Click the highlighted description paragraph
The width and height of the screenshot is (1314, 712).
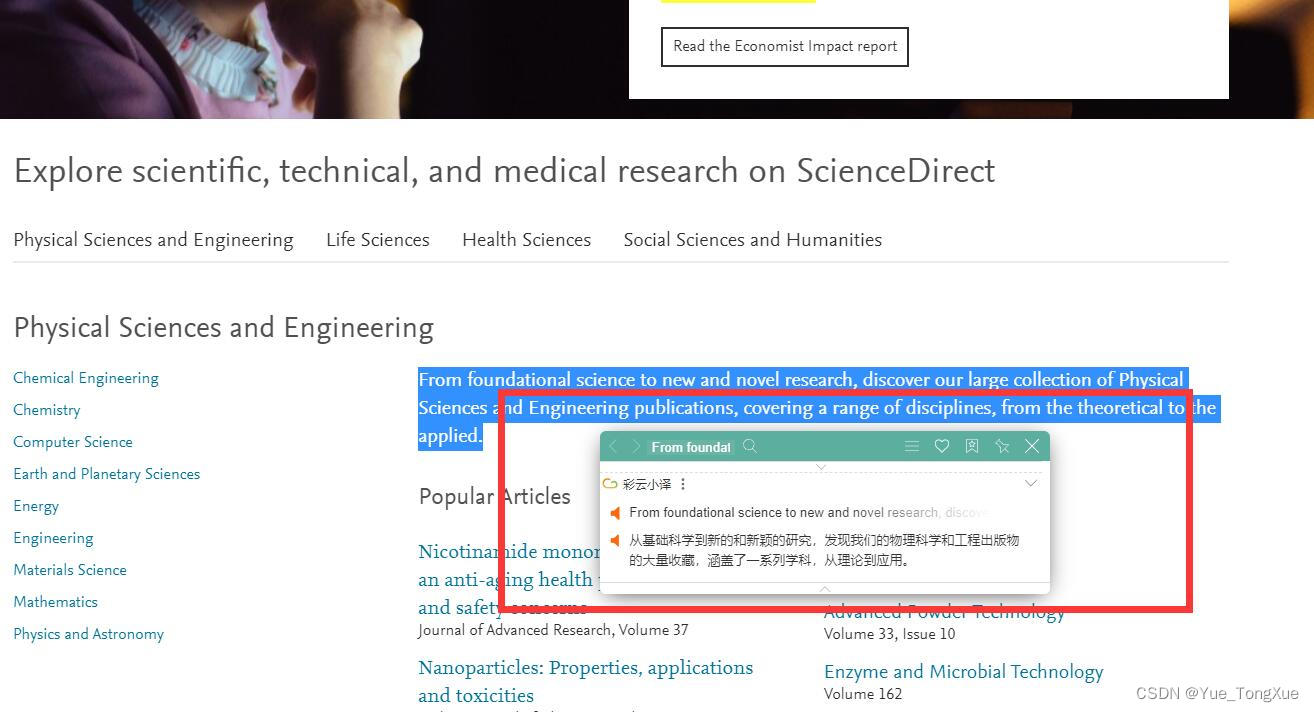817,408
